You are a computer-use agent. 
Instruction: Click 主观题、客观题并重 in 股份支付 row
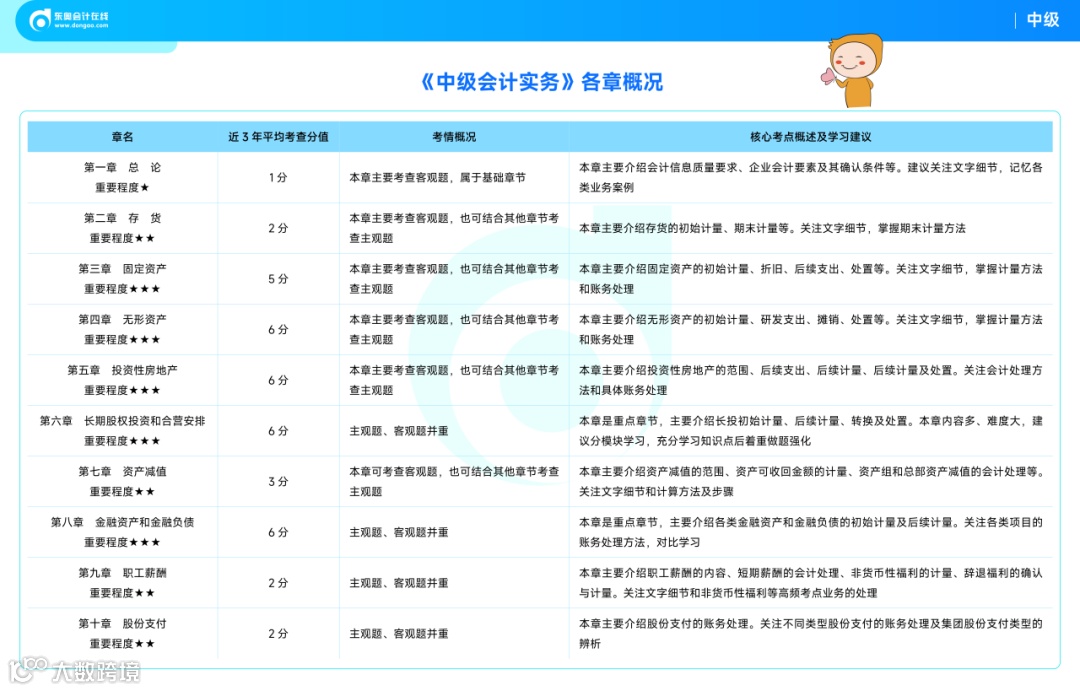click(399, 633)
